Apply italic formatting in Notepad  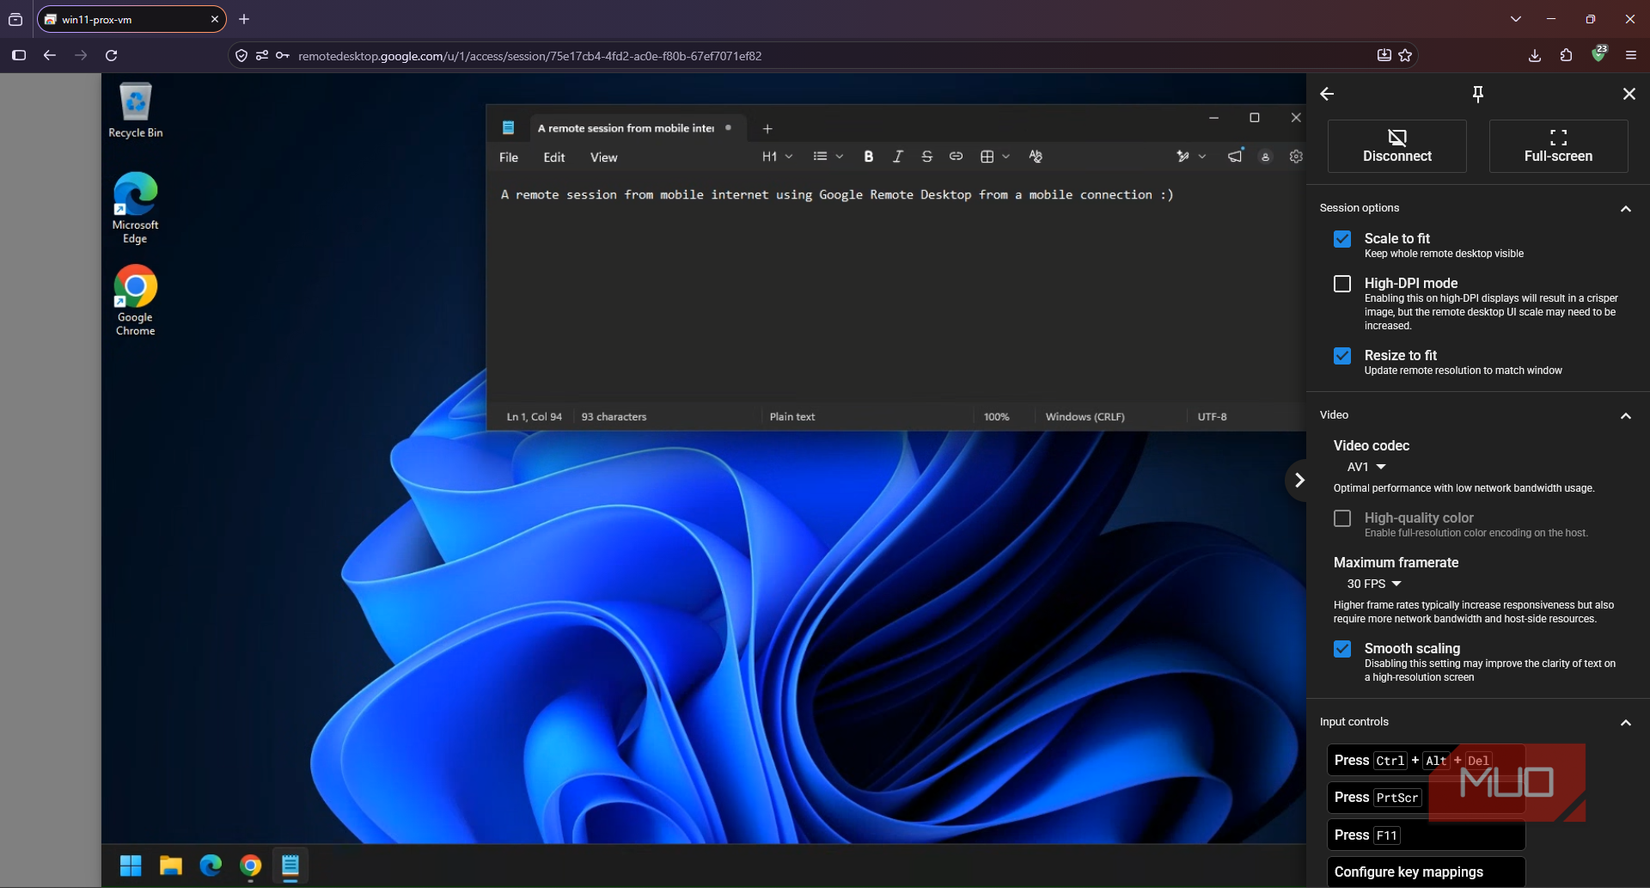[x=897, y=157]
